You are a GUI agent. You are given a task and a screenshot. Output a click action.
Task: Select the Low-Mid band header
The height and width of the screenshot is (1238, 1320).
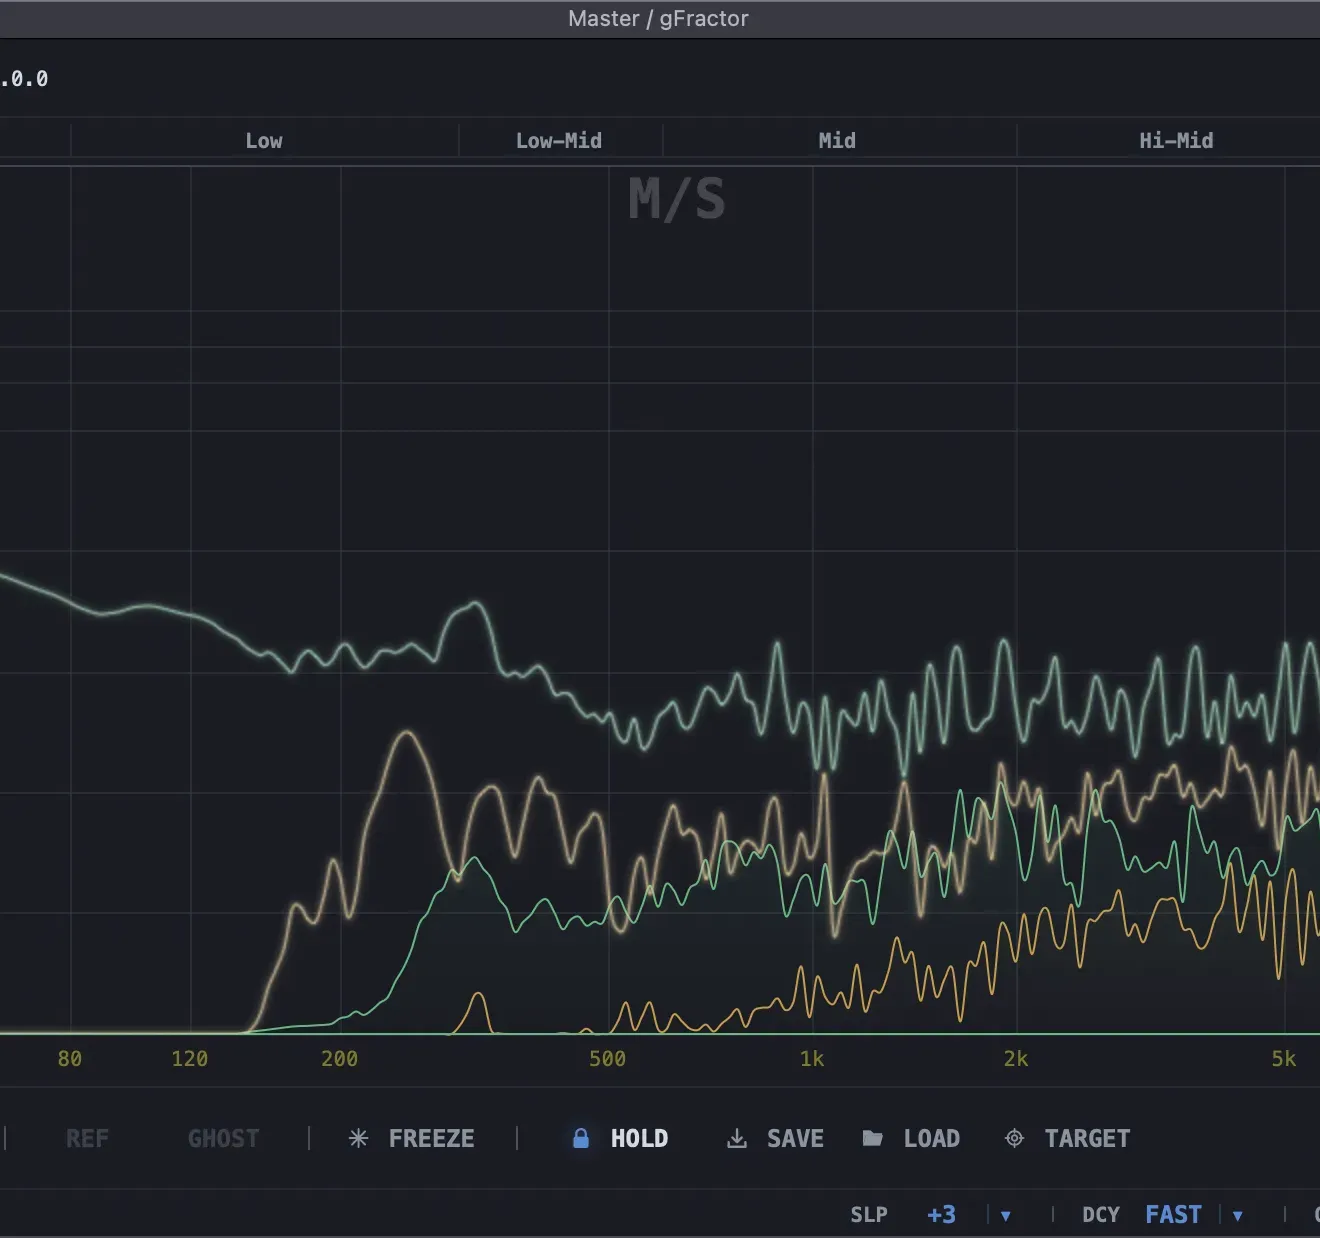tap(558, 140)
